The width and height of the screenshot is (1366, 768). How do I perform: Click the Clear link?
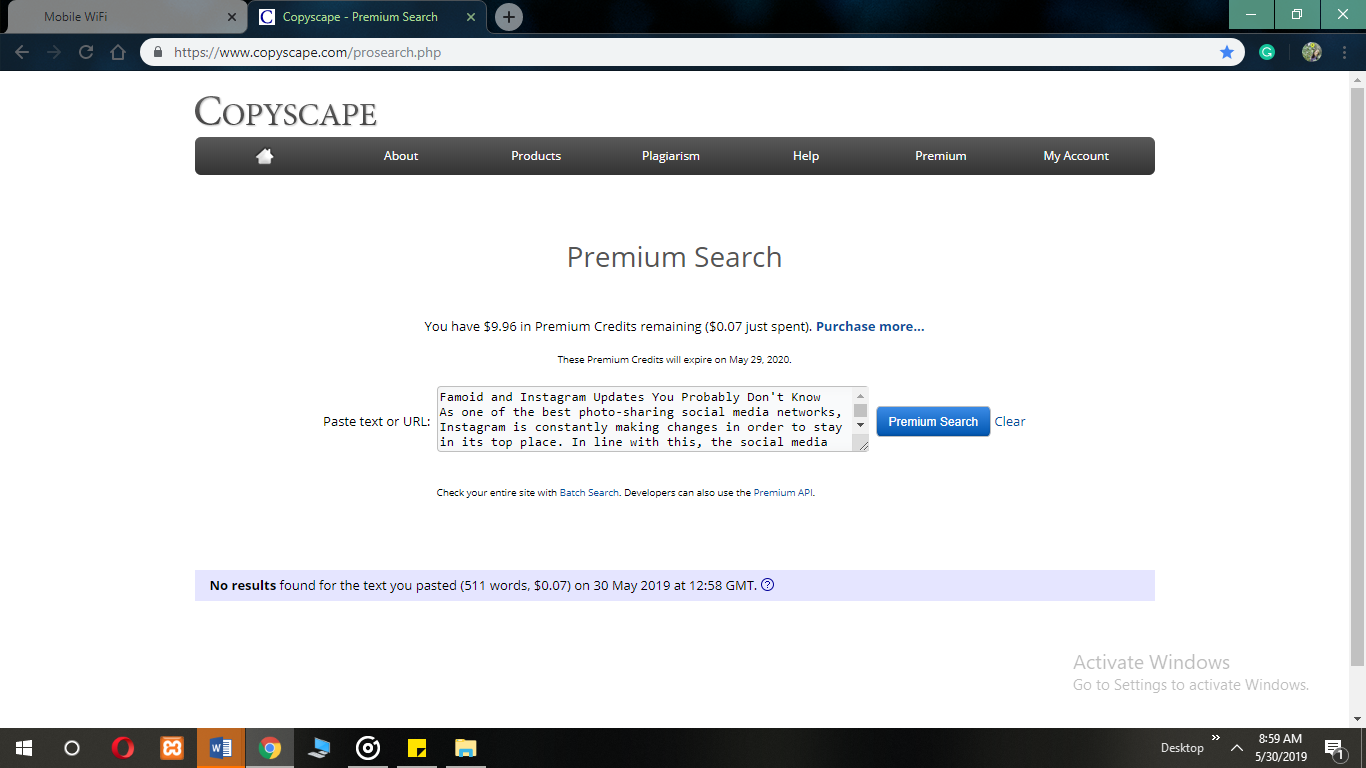[x=1010, y=421]
